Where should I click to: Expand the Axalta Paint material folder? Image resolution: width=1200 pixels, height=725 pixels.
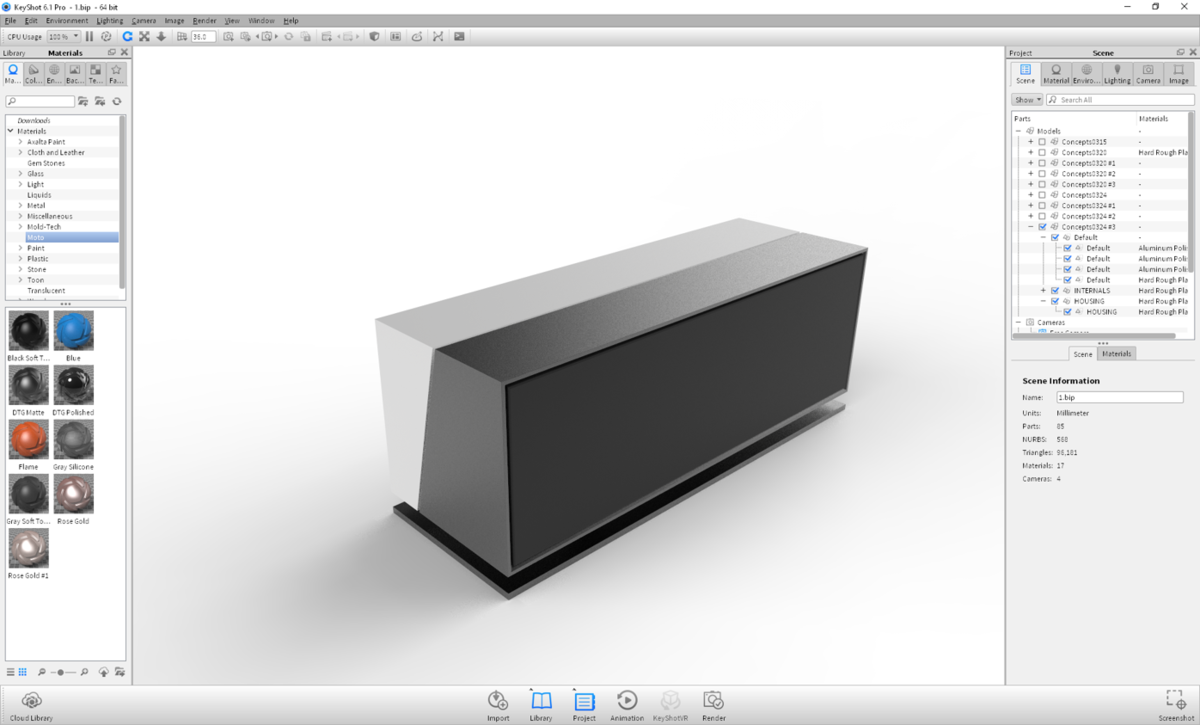pos(20,142)
